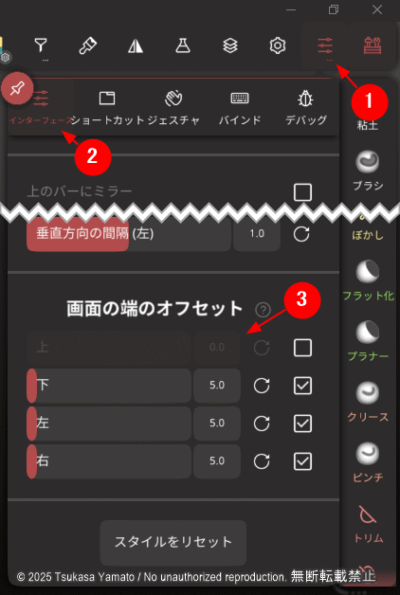Switch to the デバッグ tab
The width and height of the screenshot is (400, 595).
[306, 108]
